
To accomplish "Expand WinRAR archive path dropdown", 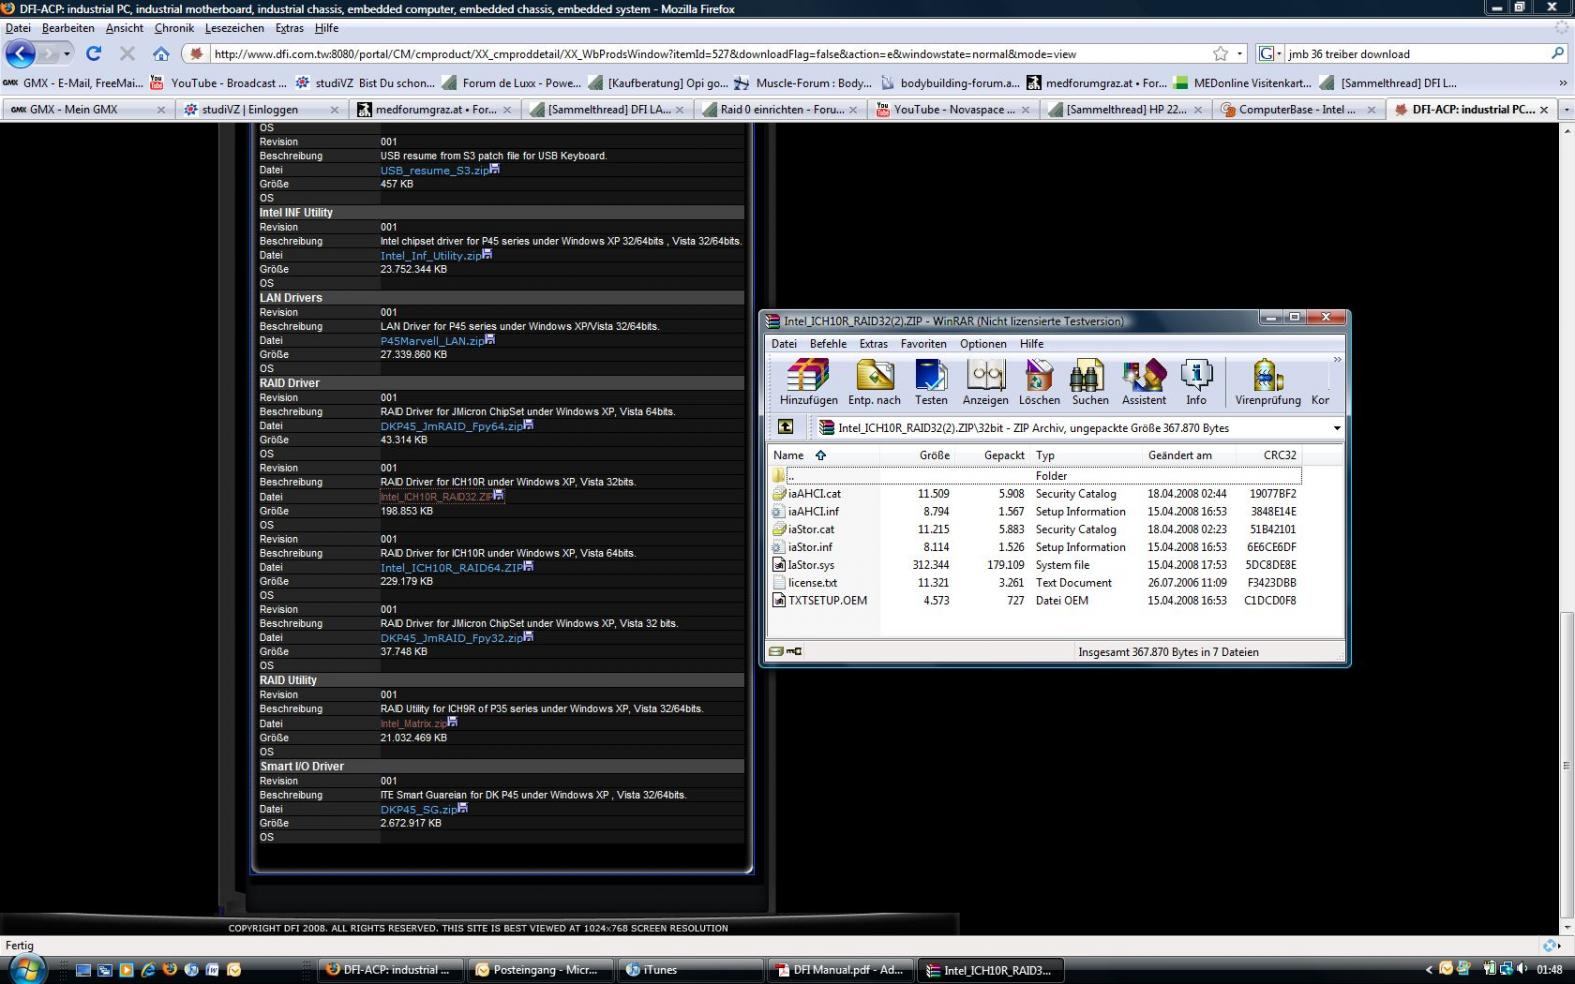I will 1336,428.
